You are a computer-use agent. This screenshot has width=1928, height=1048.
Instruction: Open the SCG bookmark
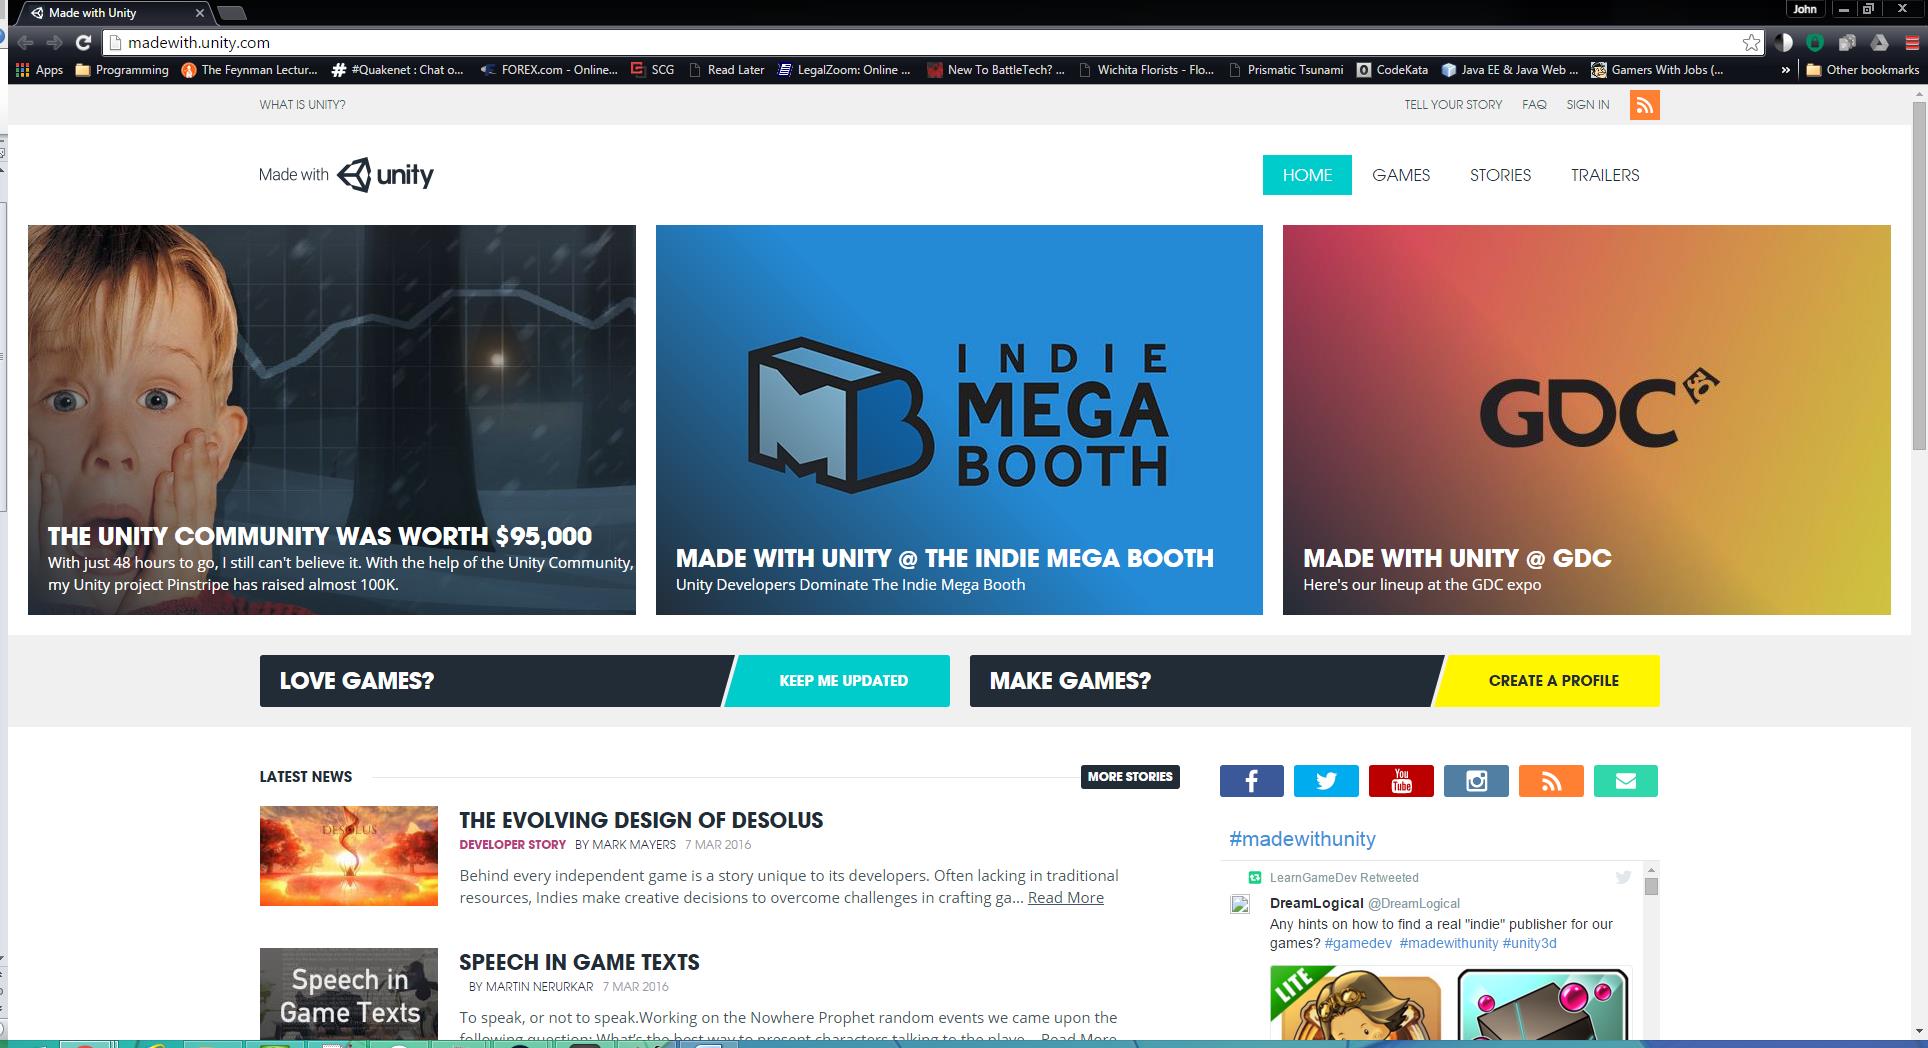(x=652, y=70)
